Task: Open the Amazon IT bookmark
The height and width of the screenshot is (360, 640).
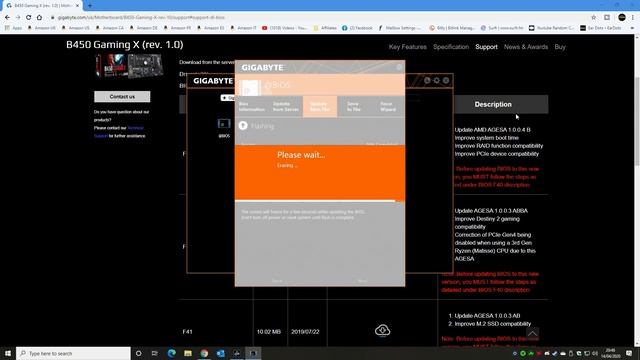Action: point(244,28)
